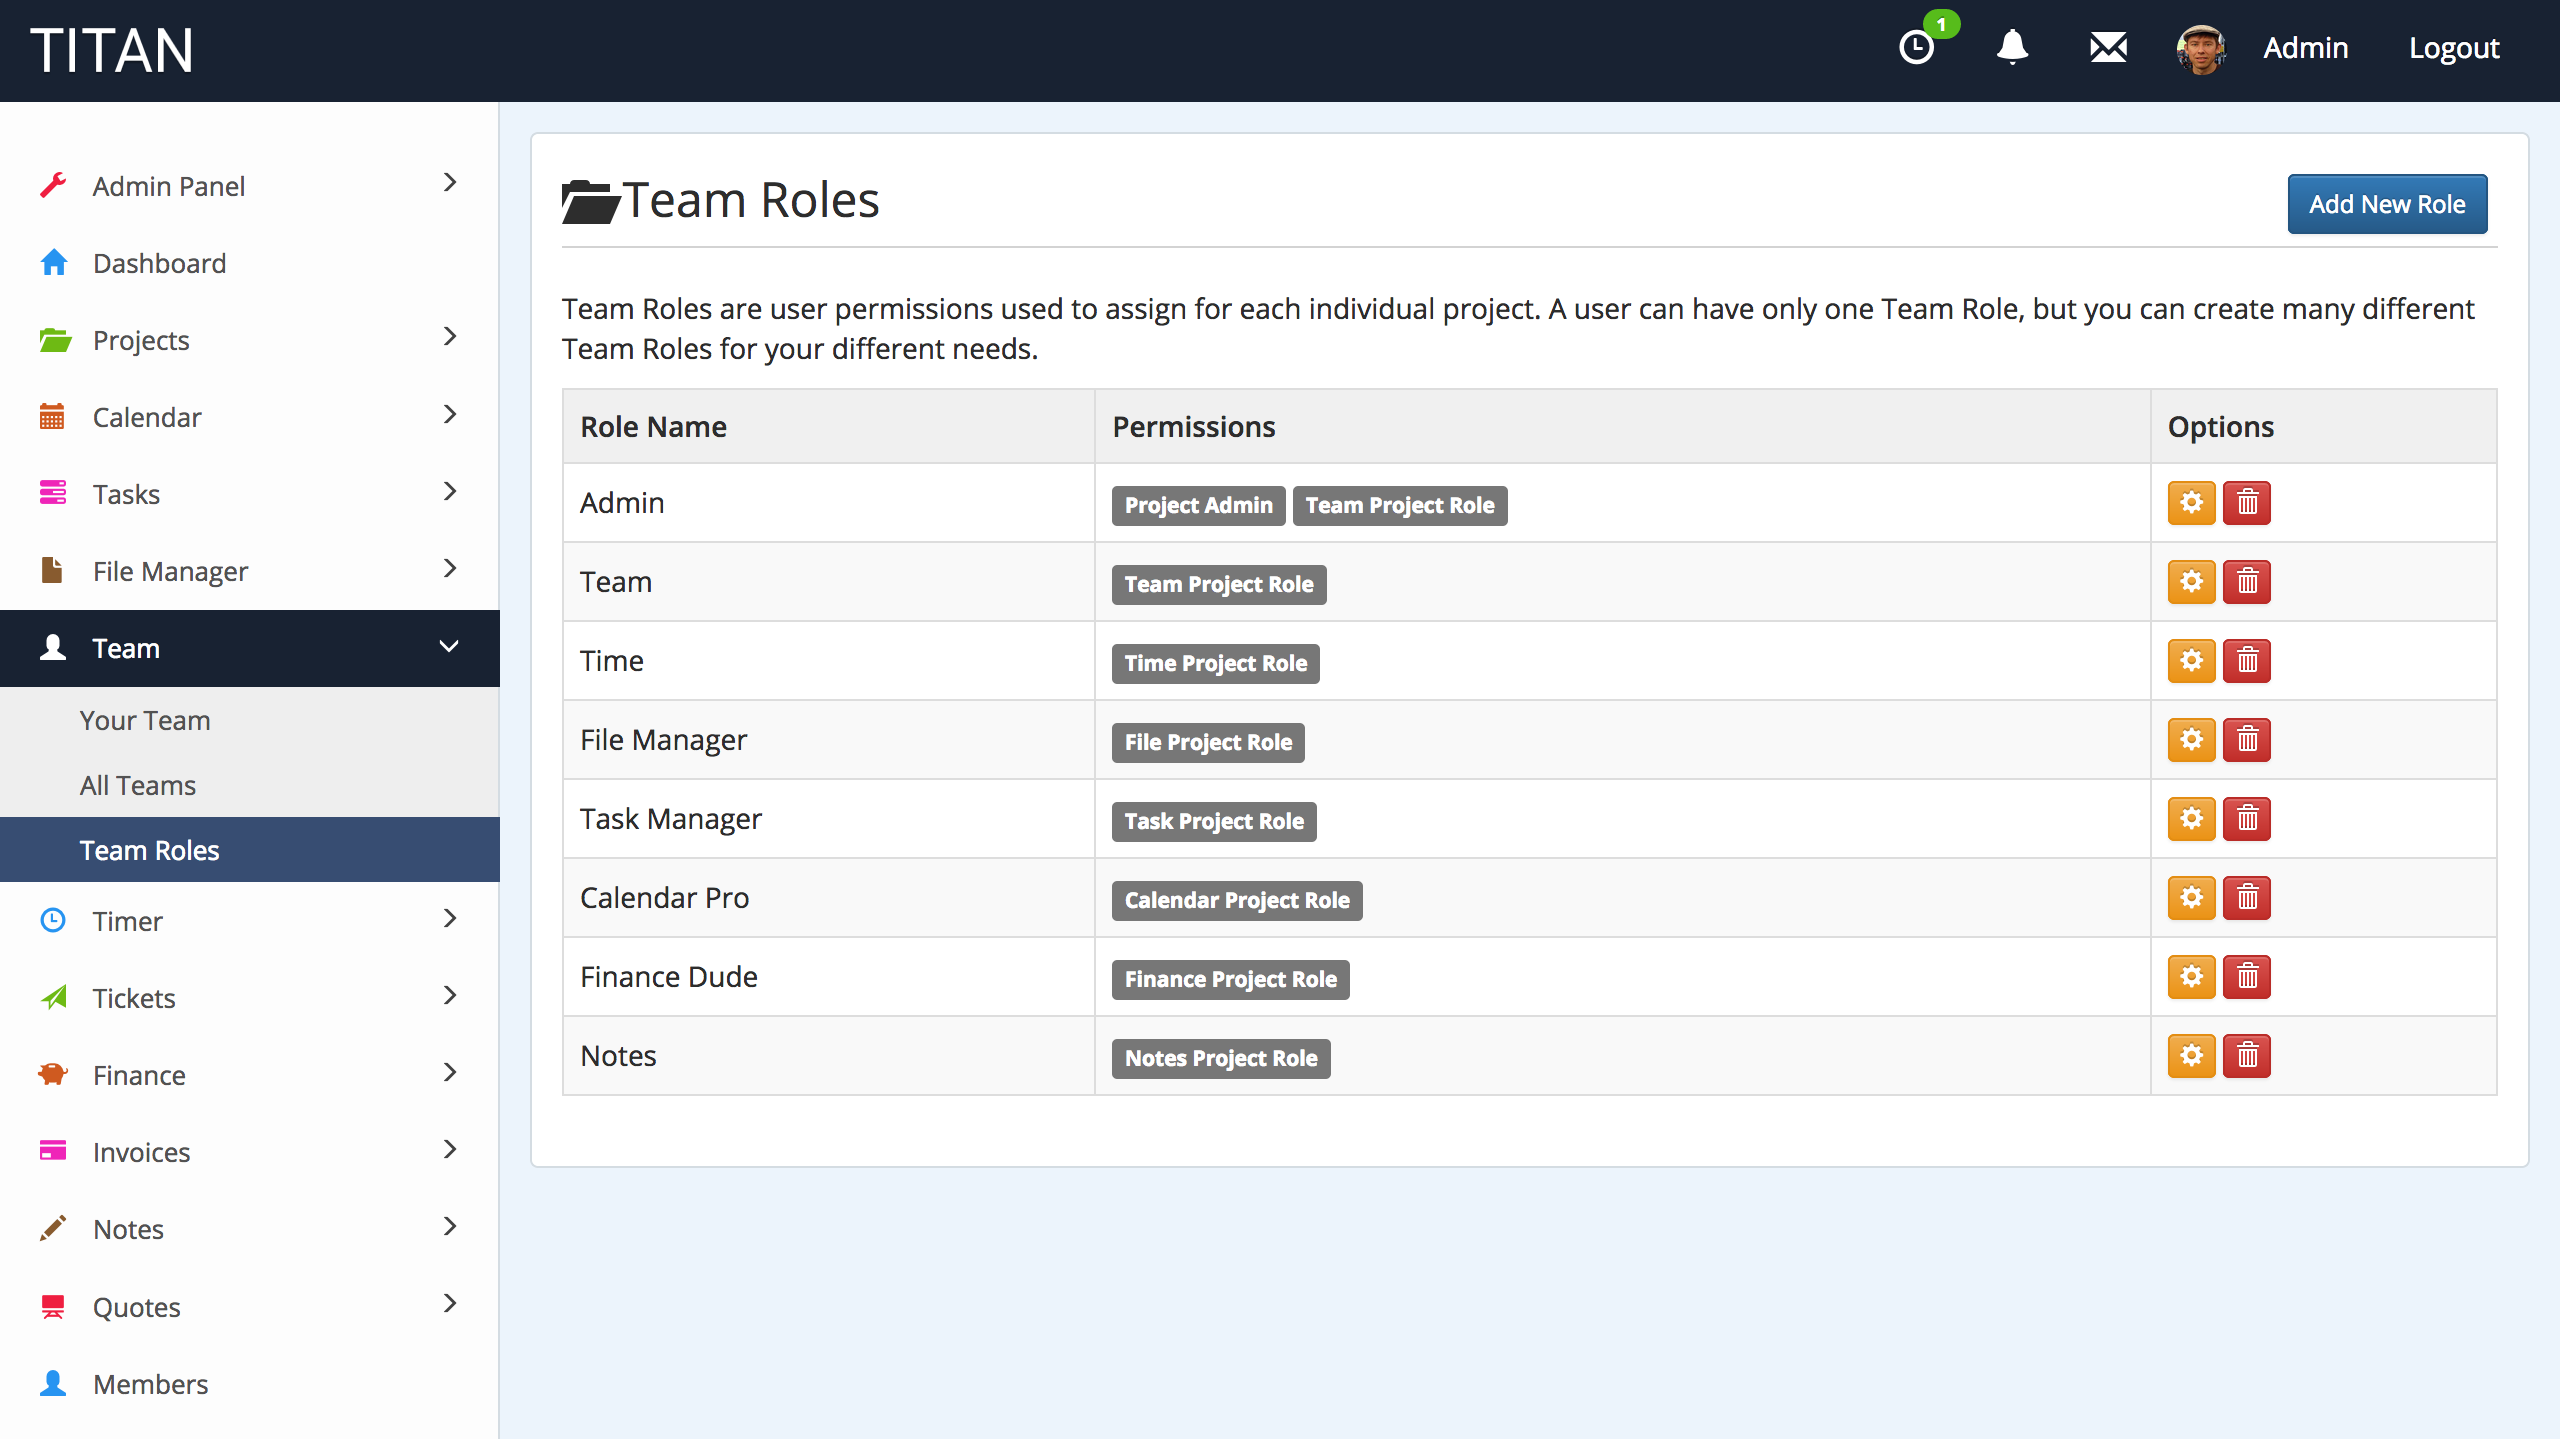Screen dimensions: 2560x1439
Task: Click the timer clock icon in header
Action: pos(1916,47)
